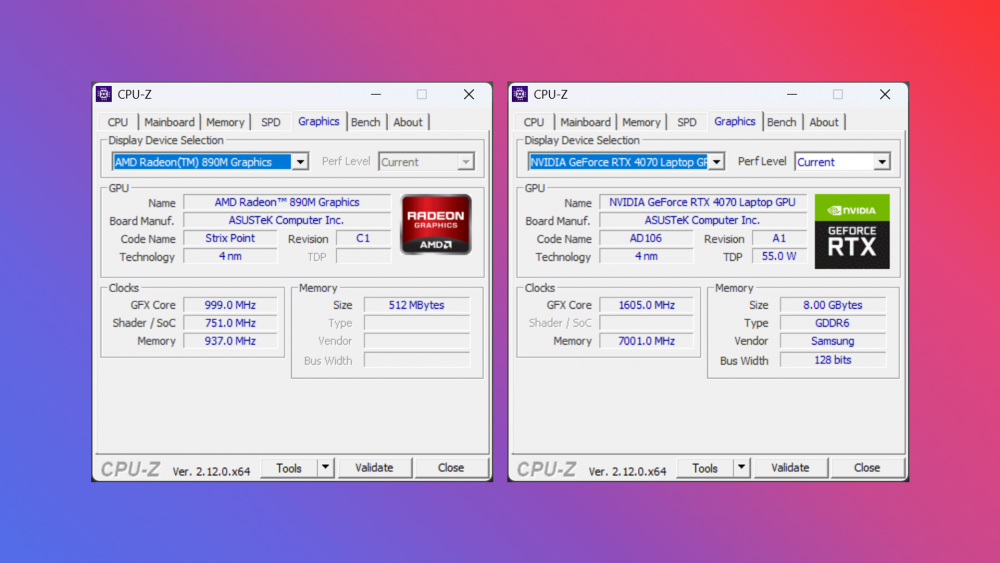Select About tab in left window
The height and width of the screenshot is (563, 1000).
[407, 122]
